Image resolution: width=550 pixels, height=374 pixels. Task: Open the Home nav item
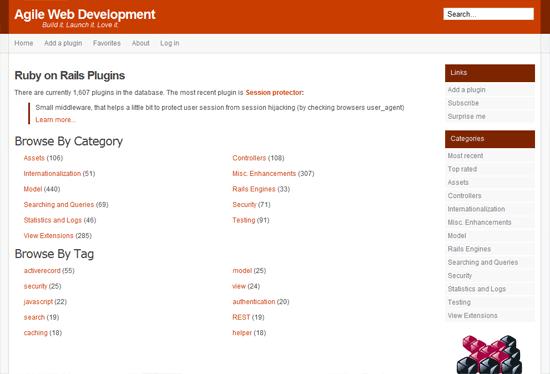(x=24, y=43)
